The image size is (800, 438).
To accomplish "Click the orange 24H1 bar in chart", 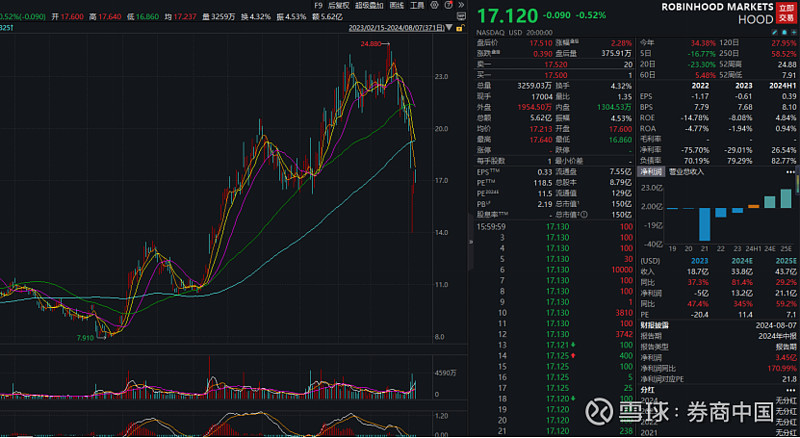I will click(x=754, y=206).
